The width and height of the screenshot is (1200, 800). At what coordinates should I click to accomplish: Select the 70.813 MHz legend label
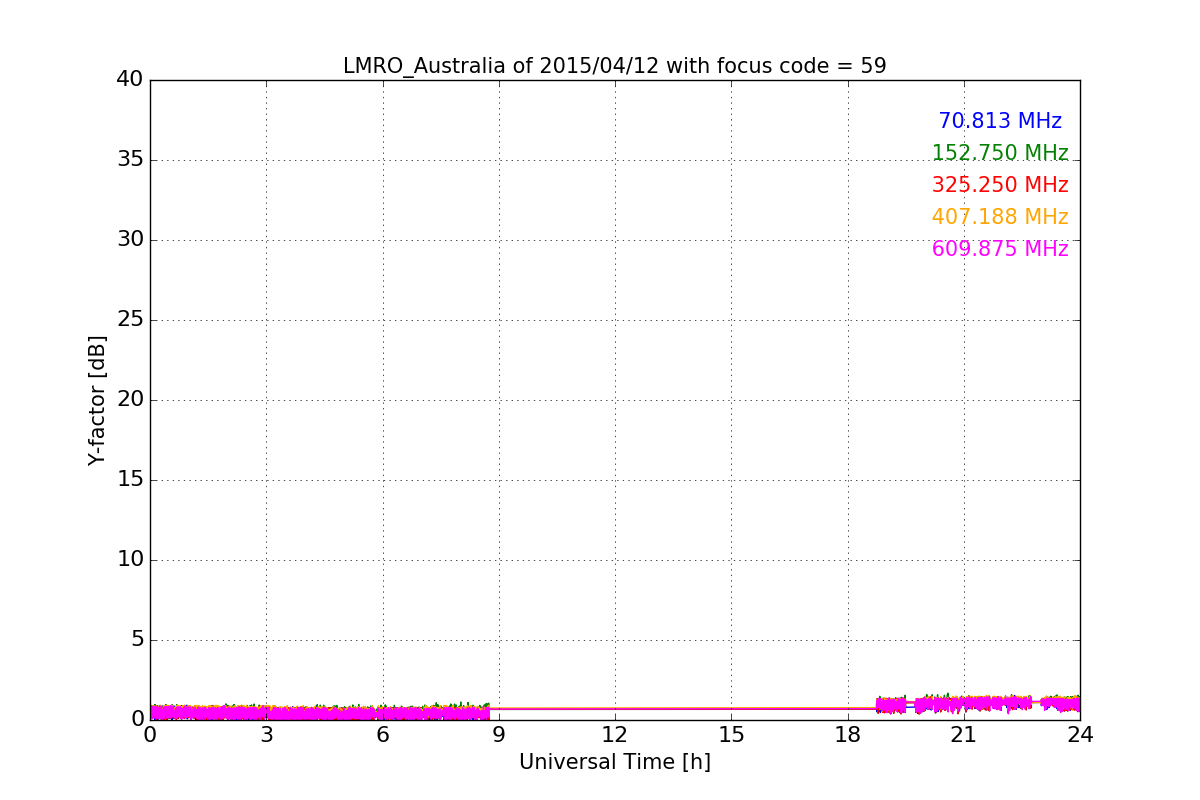click(1000, 121)
